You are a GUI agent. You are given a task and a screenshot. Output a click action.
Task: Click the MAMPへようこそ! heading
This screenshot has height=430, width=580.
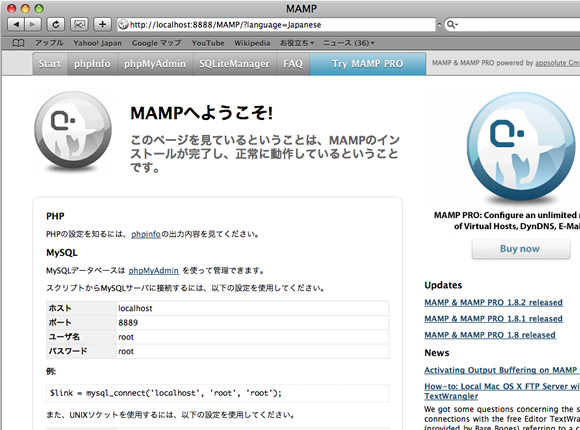[x=202, y=113]
